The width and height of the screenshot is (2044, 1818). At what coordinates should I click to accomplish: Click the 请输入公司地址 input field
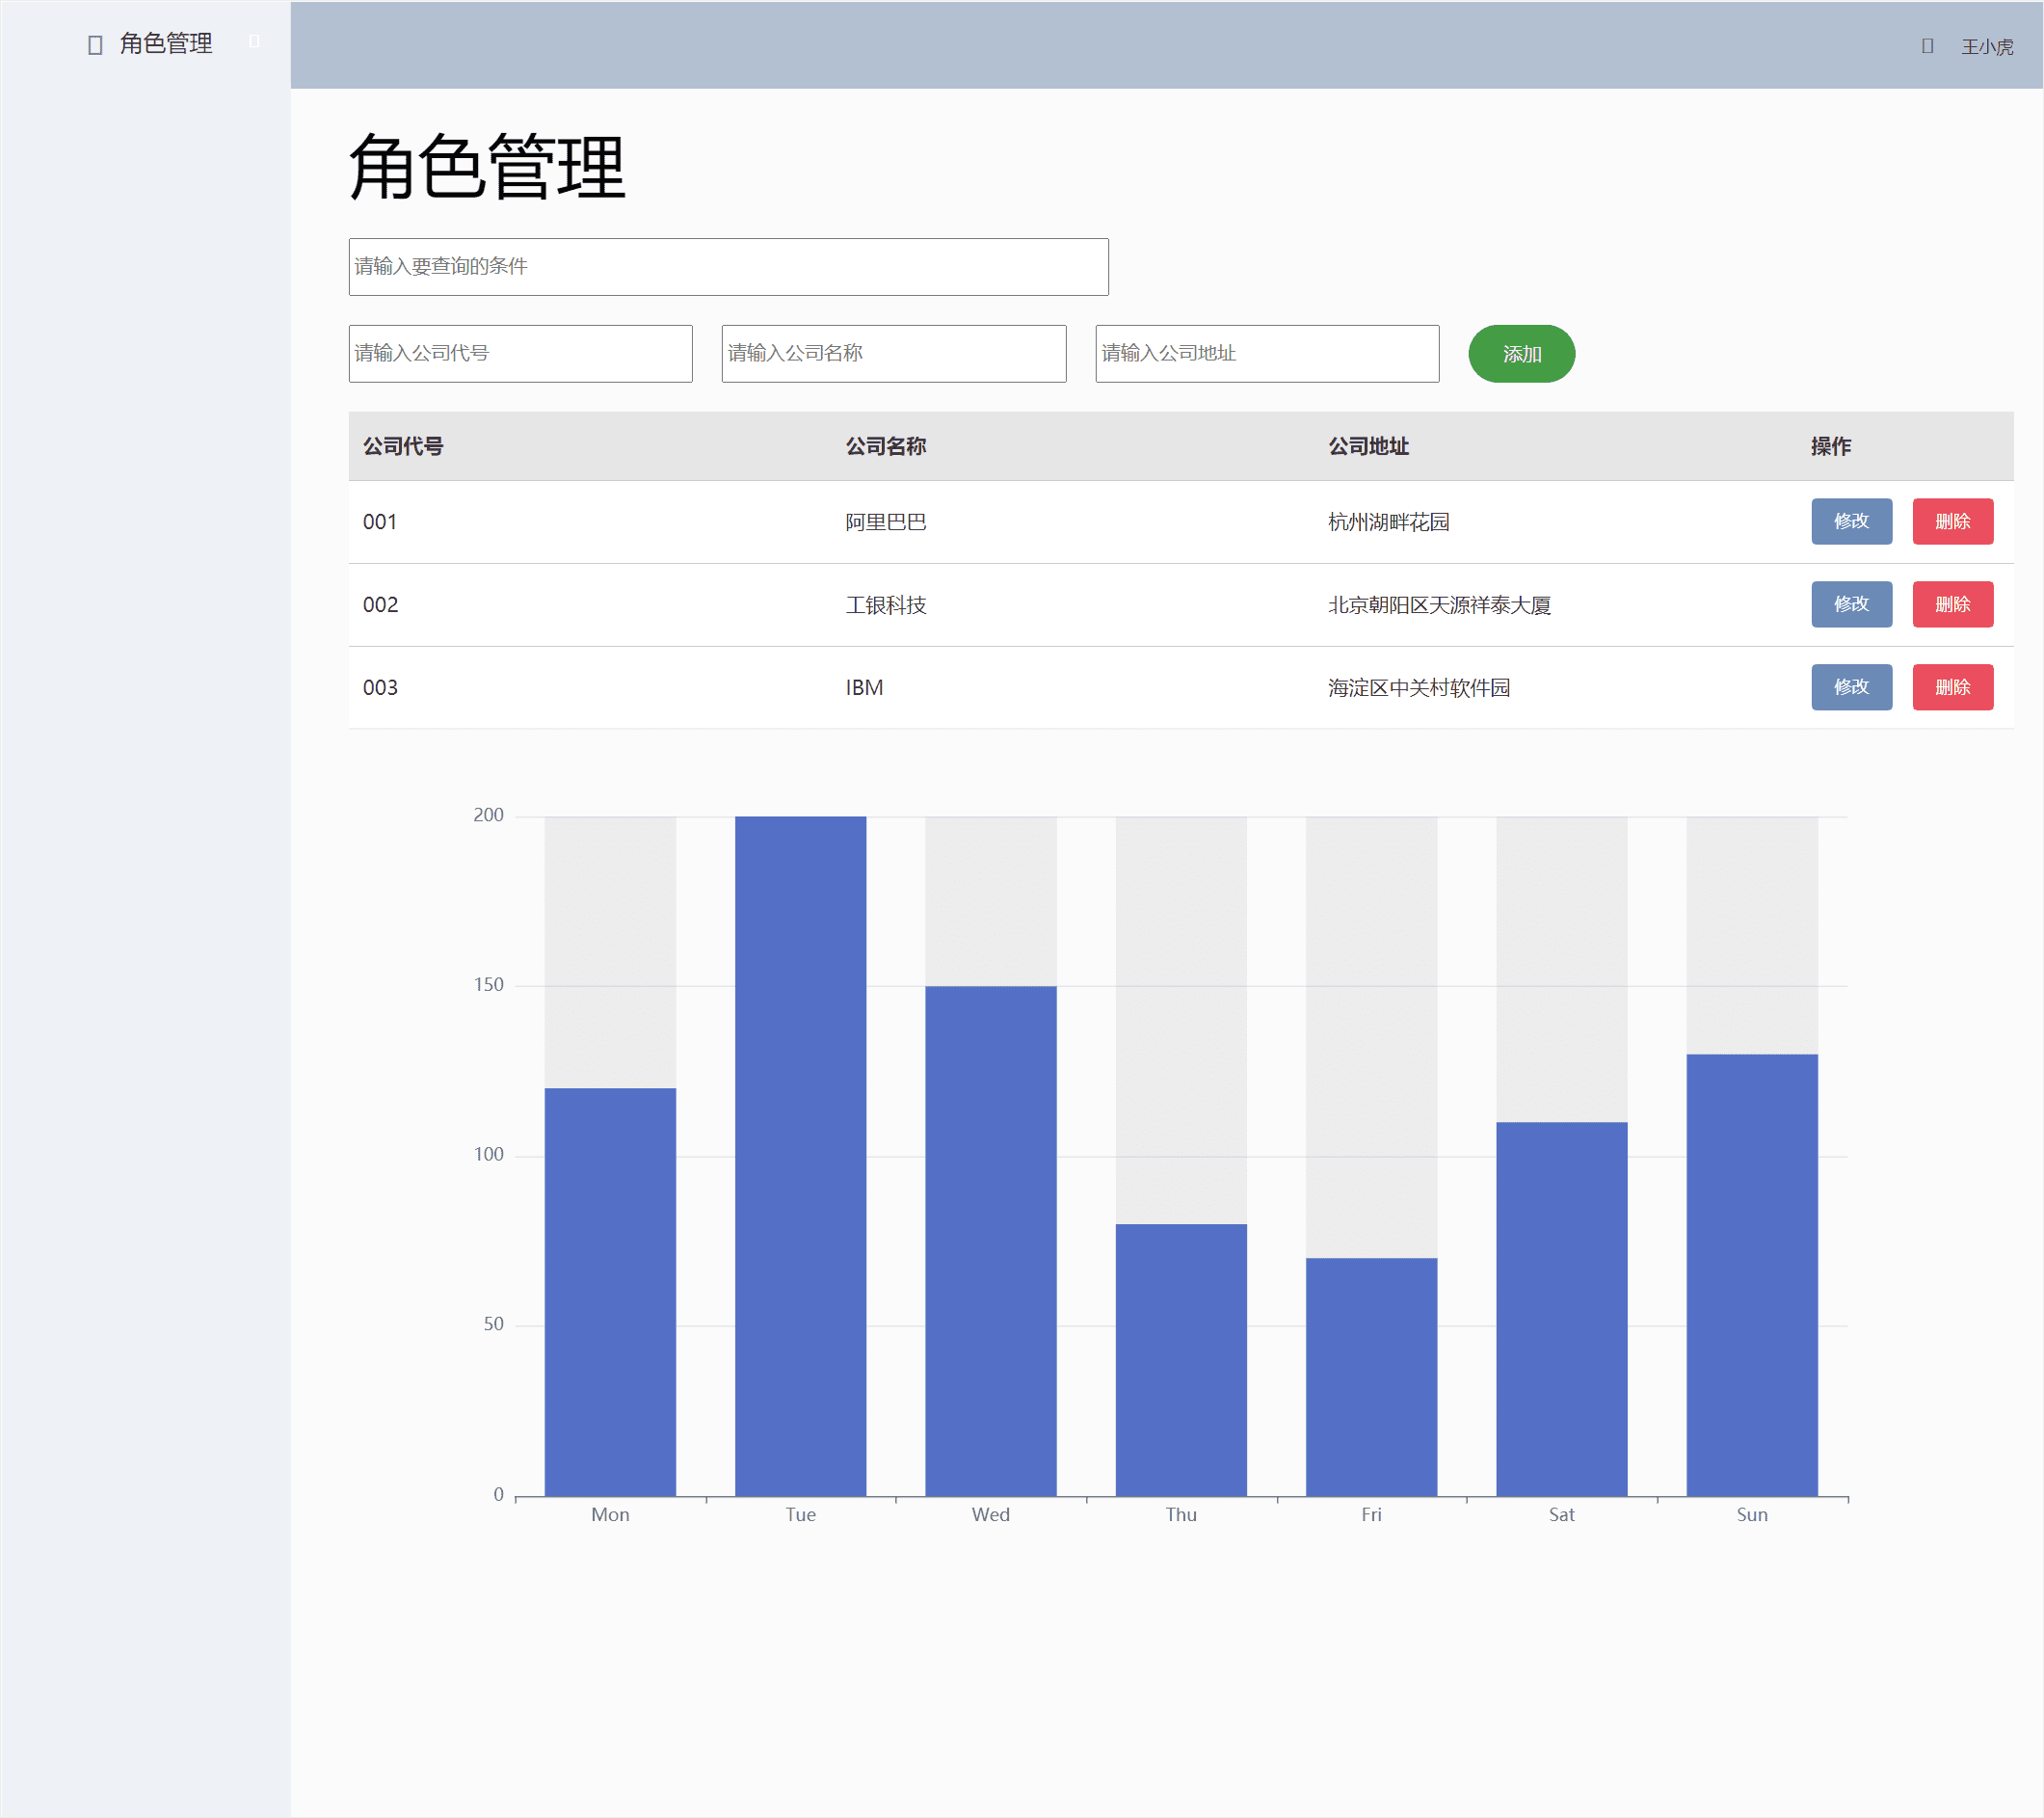1266,353
